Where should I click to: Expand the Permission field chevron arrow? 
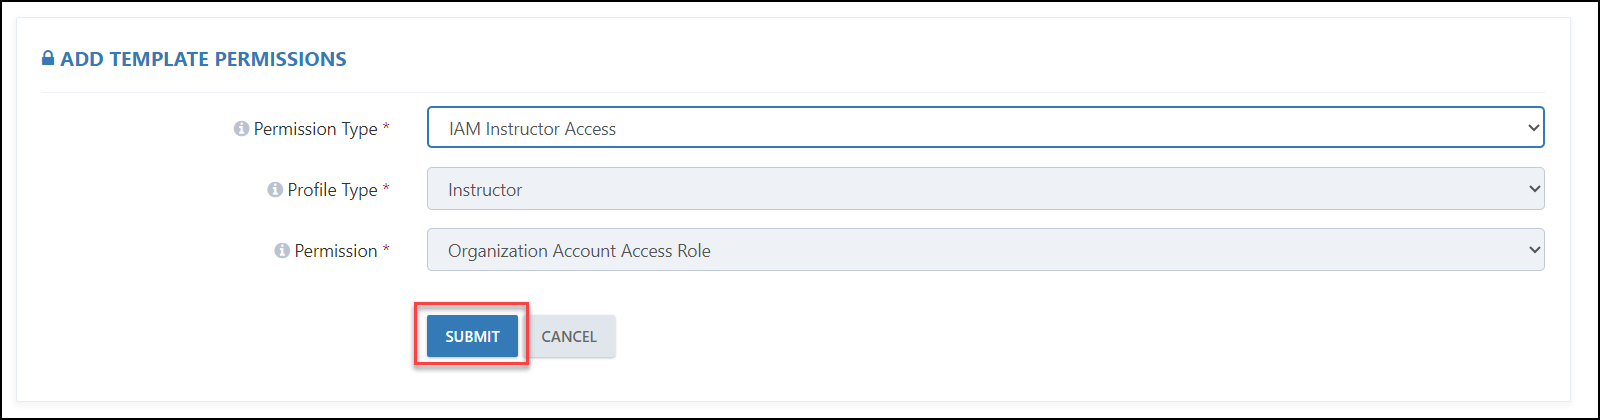coord(1534,250)
